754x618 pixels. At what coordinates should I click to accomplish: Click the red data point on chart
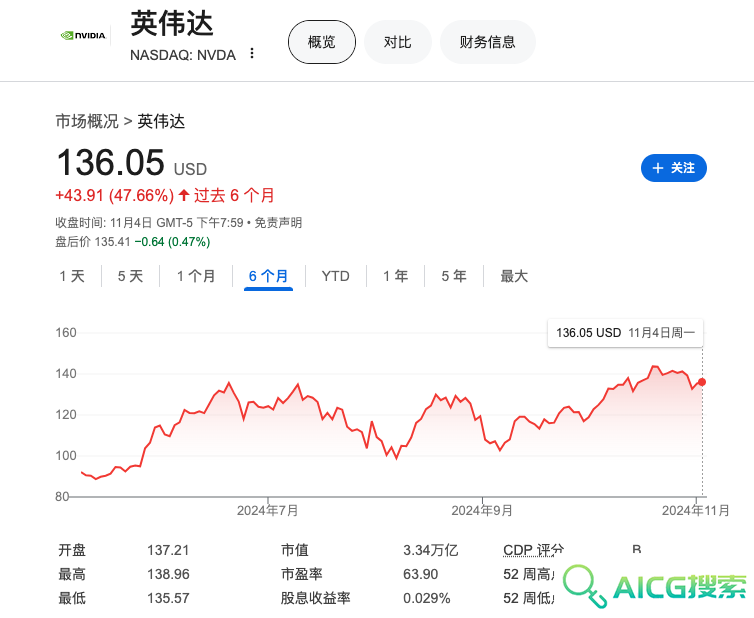pos(702,382)
